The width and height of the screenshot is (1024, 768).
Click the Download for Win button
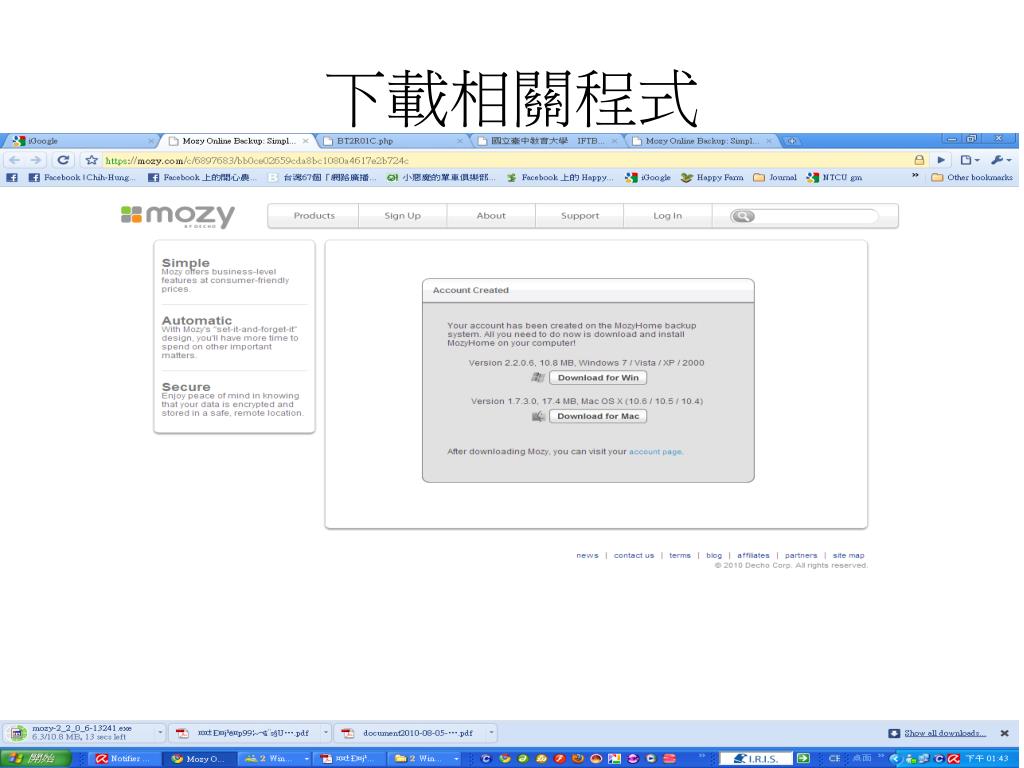[598, 377]
